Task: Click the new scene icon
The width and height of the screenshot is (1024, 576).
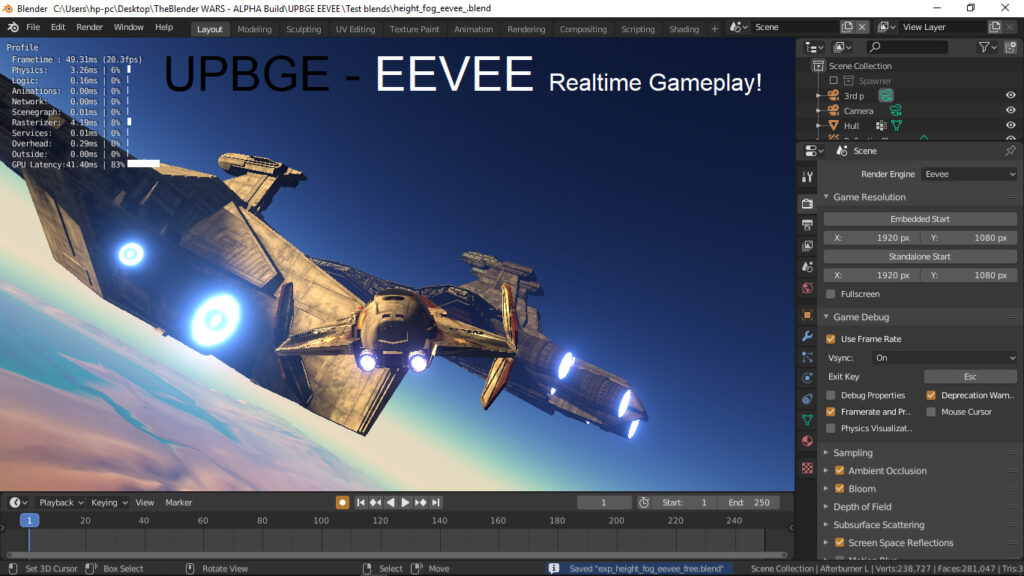Action: (847, 27)
